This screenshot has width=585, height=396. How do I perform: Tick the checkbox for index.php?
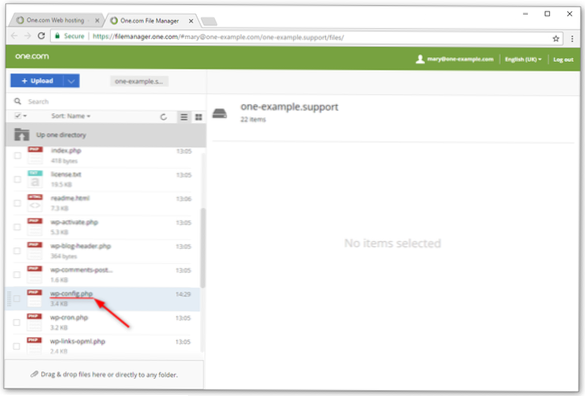click(17, 156)
